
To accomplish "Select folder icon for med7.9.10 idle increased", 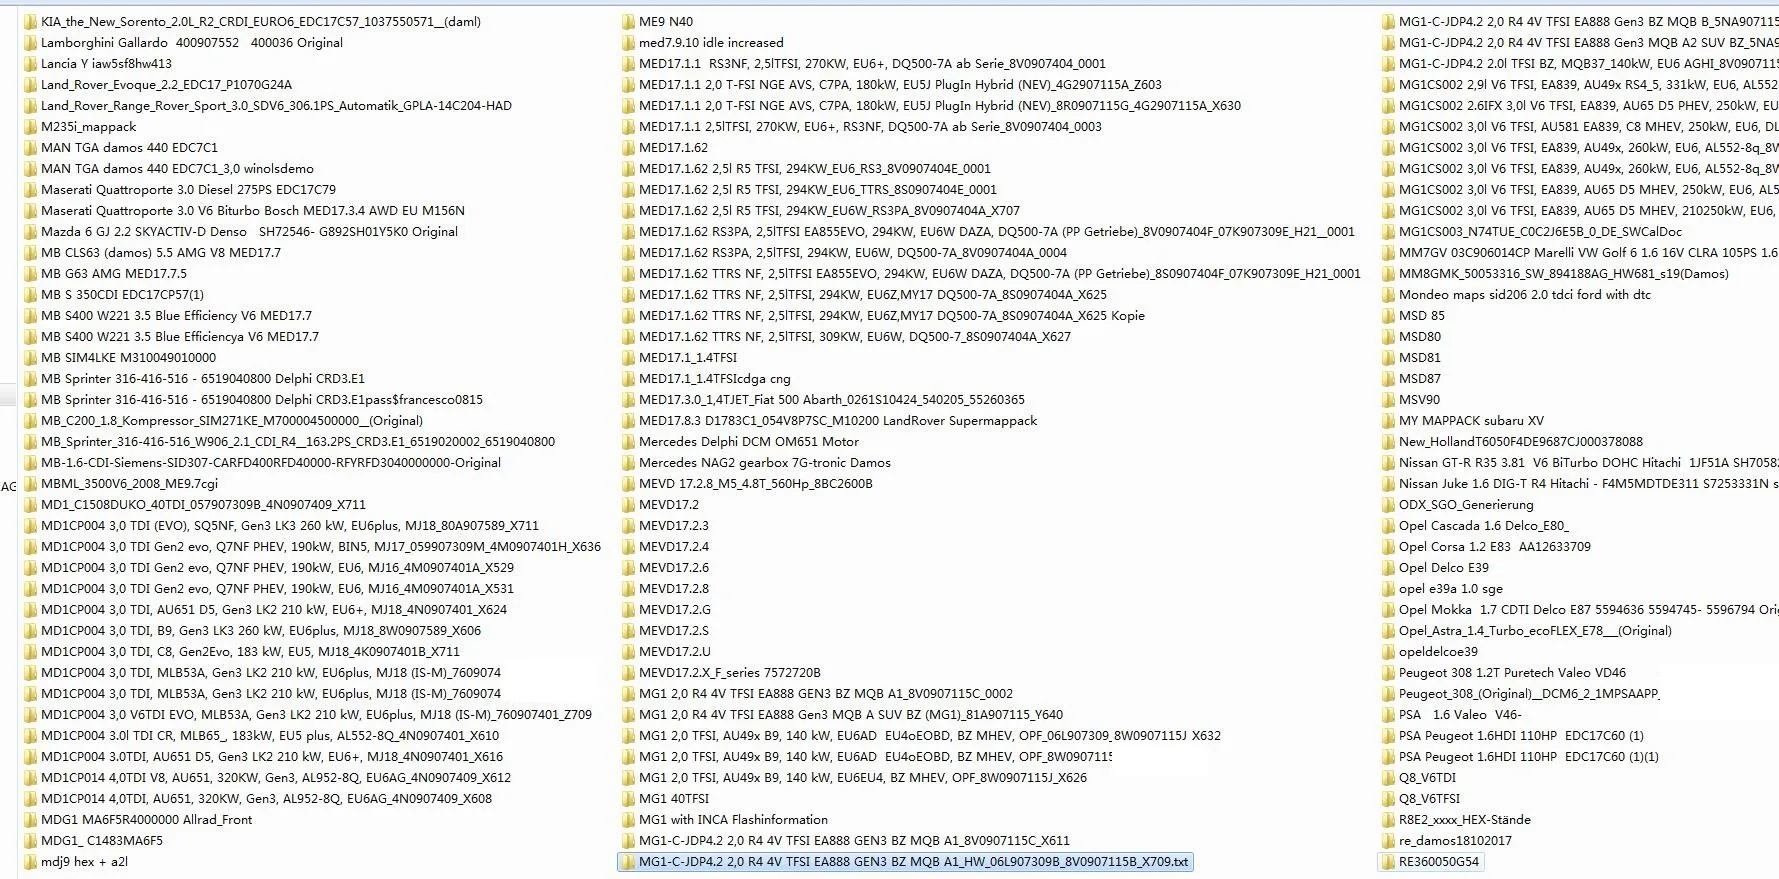I will pyautogui.click(x=628, y=43).
